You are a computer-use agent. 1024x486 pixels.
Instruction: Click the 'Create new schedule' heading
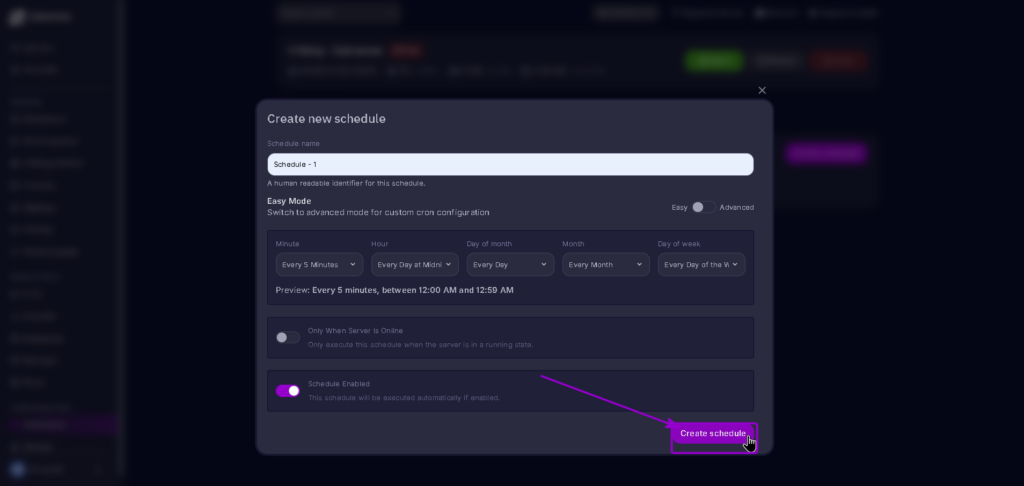pos(327,118)
